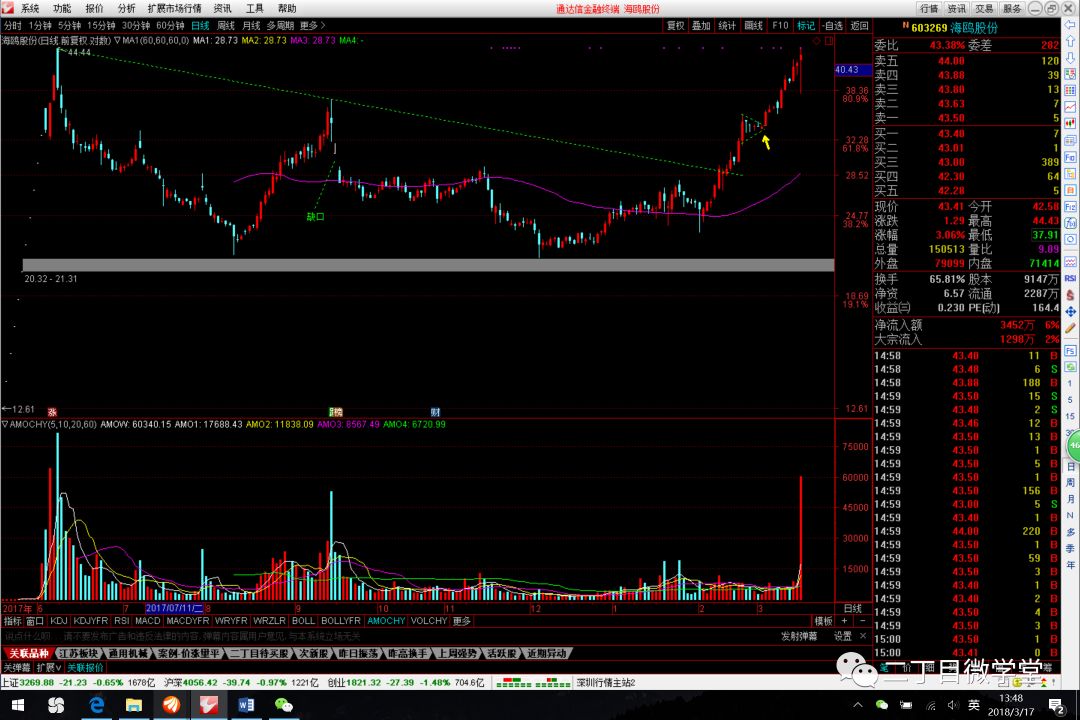The height and width of the screenshot is (720, 1080).
Task: Open the 多周期 multi-period view
Action: tap(280, 25)
